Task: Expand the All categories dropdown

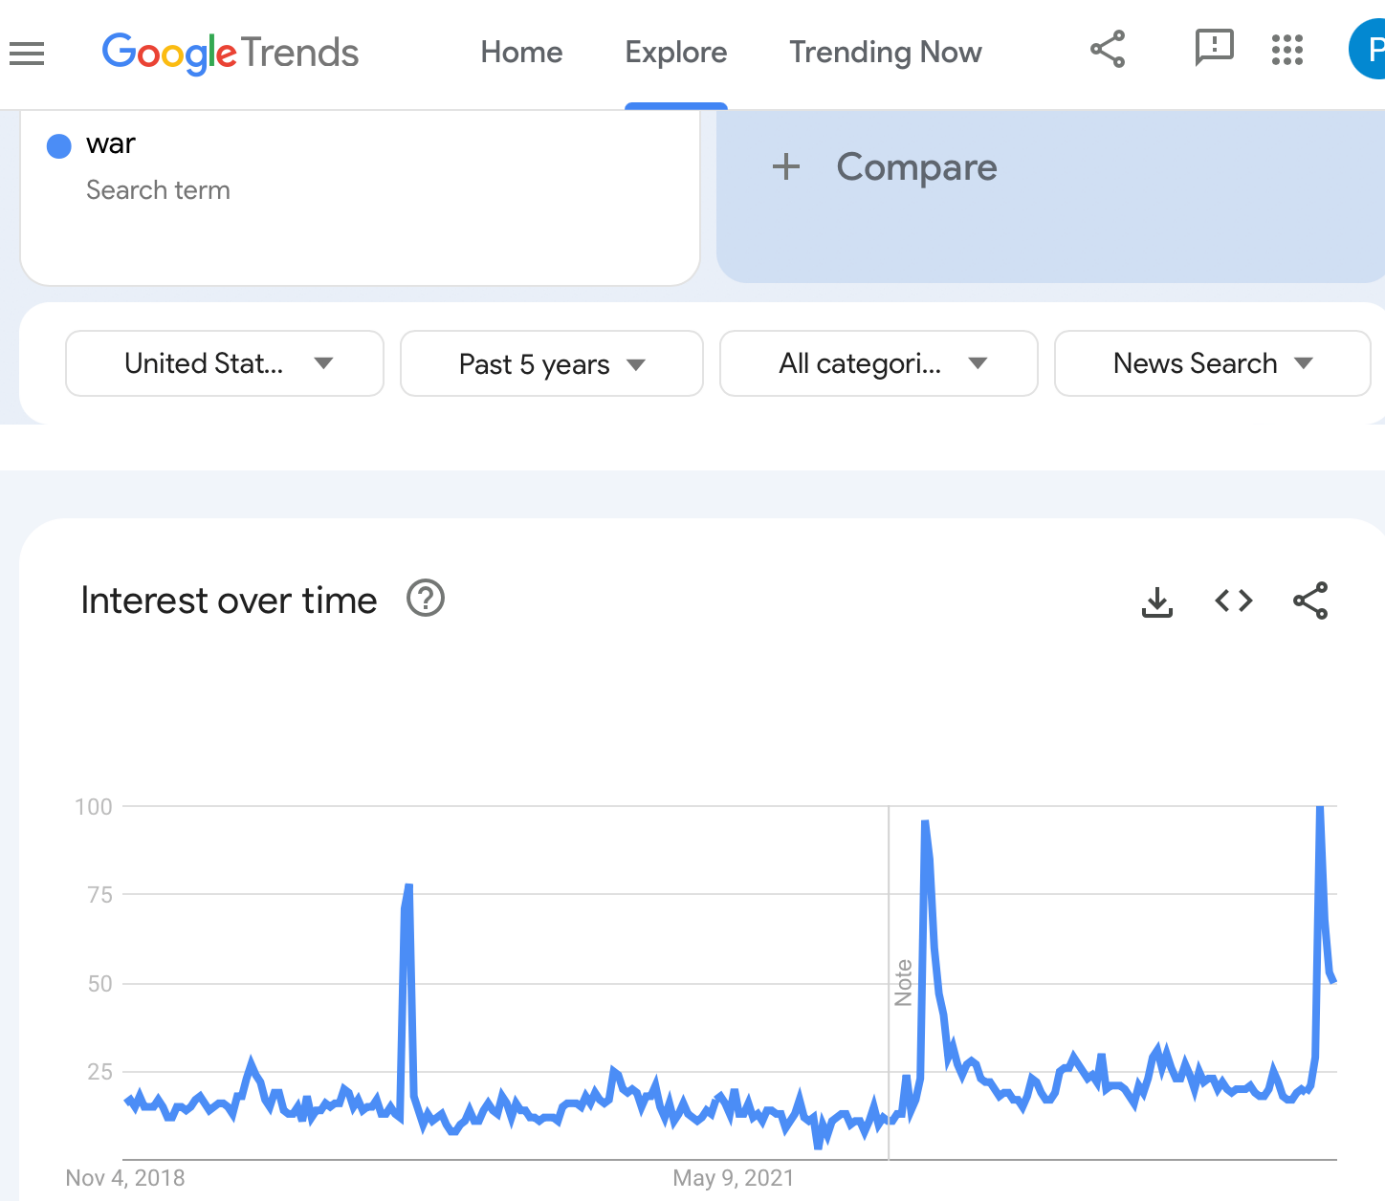Action: pyautogui.click(x=878, y=363)
